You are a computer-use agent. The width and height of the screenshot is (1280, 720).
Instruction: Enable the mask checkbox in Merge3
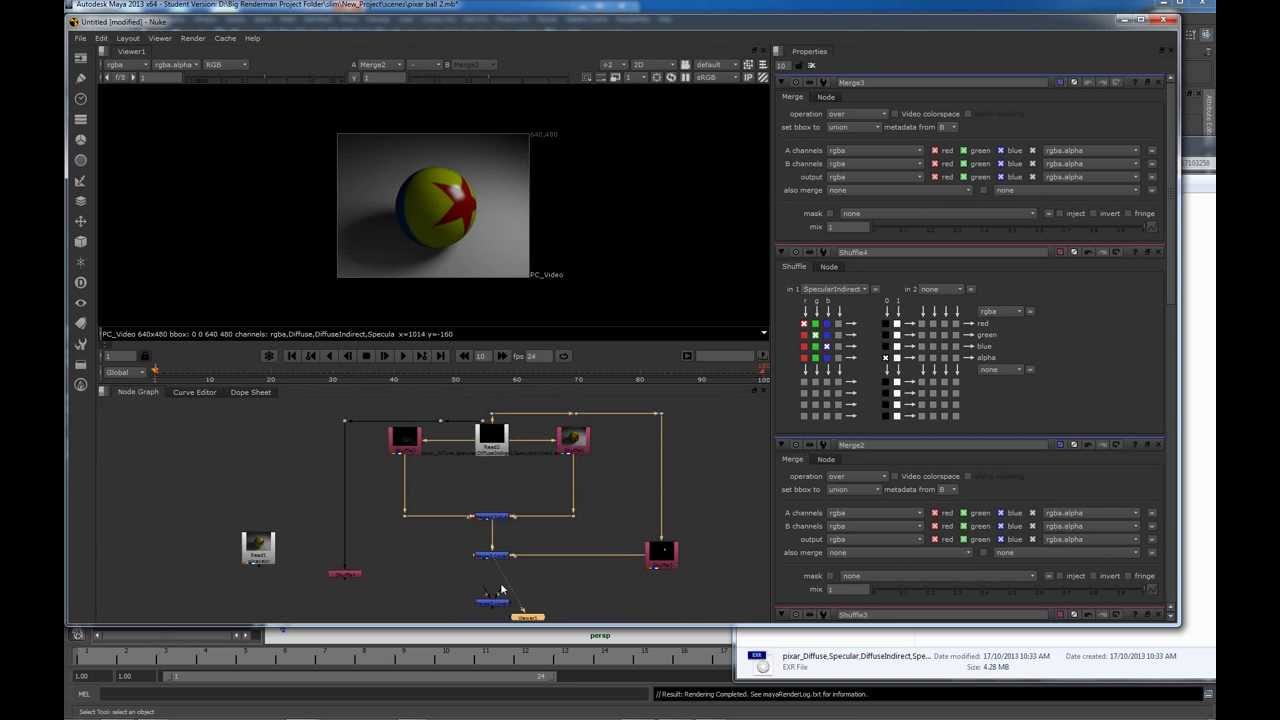830,213
